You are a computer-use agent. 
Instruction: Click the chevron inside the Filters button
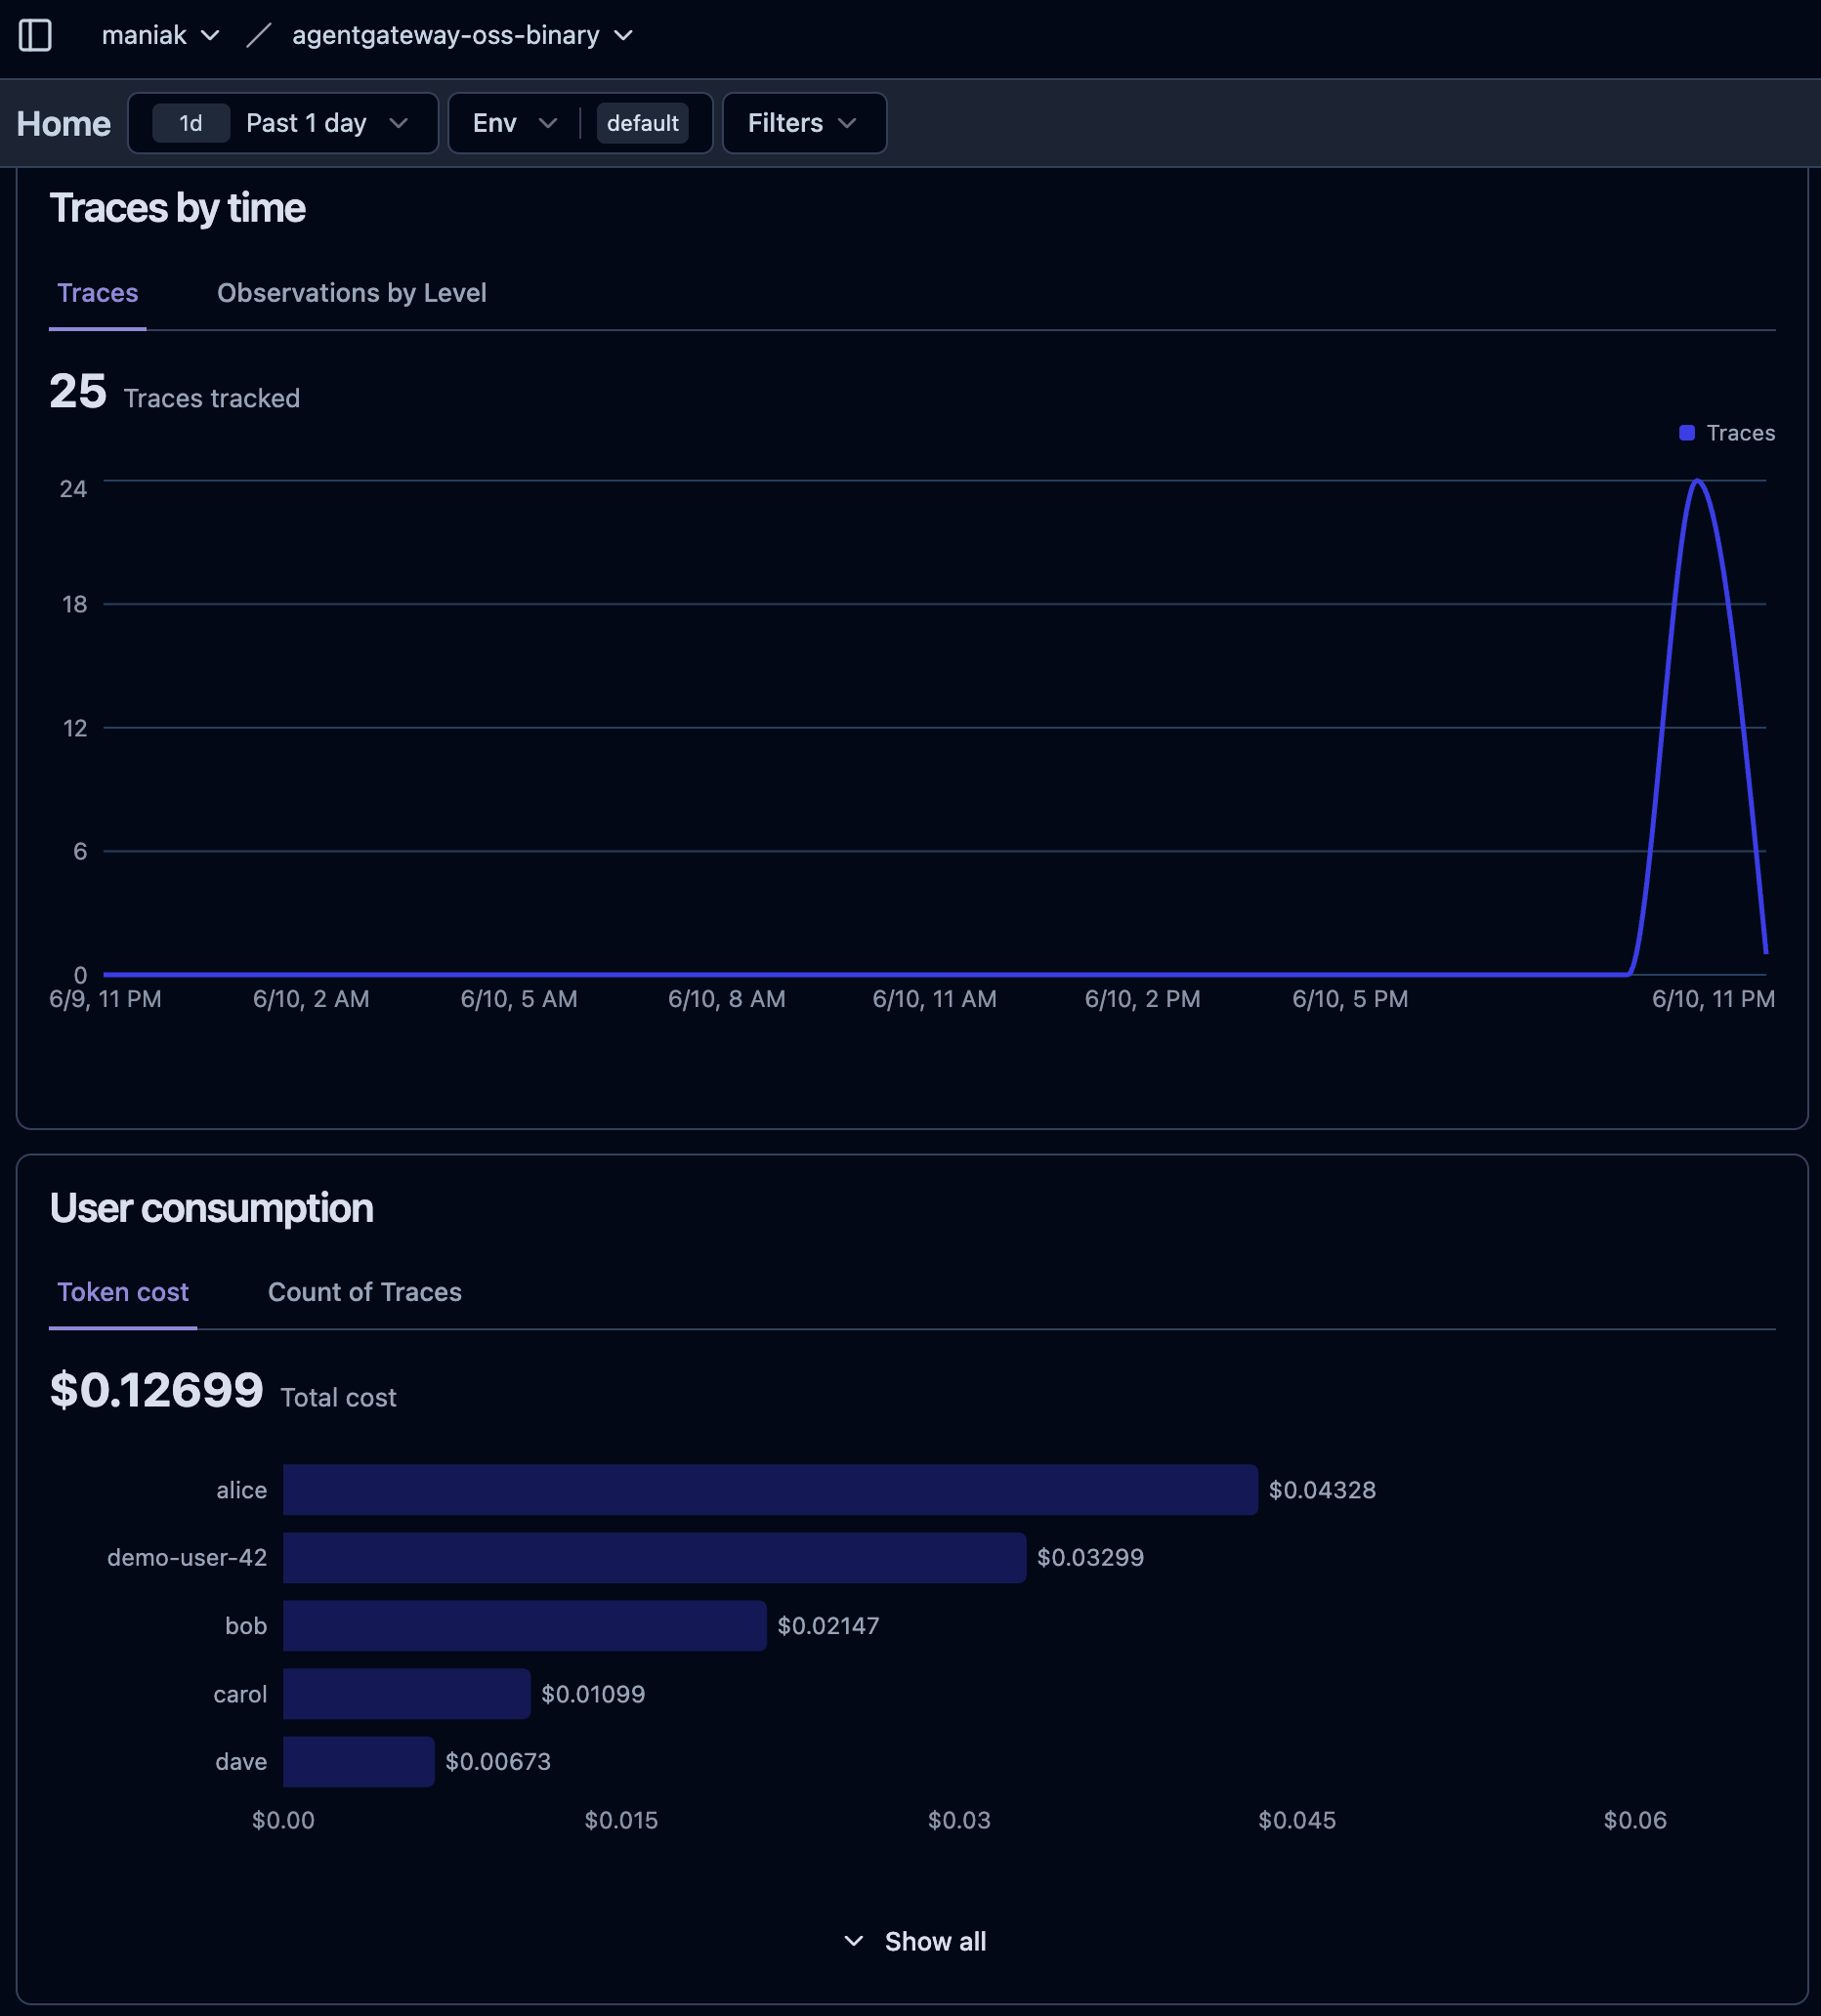click(x=847, y=123)
